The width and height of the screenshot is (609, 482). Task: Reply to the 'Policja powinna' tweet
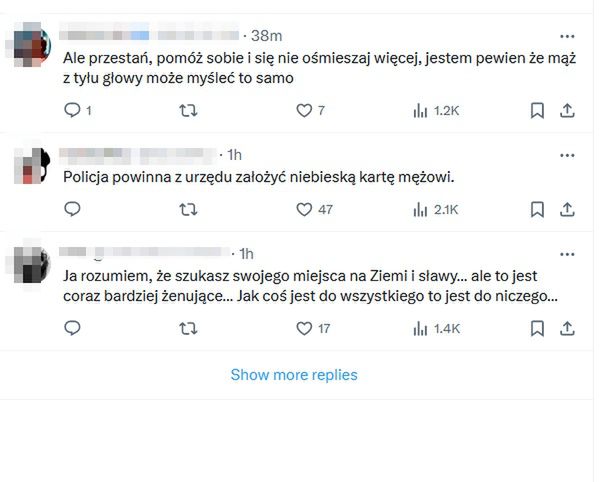(x=72, y=210)
